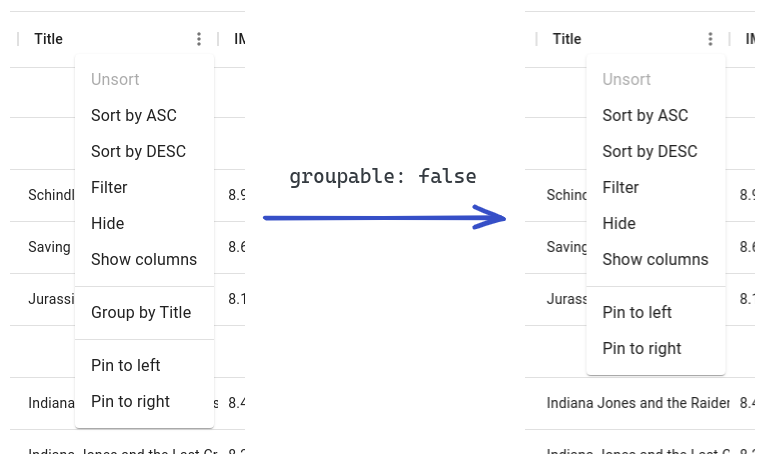Click the right Title column menu icon
Screen dimensions: 765x464
710,39
